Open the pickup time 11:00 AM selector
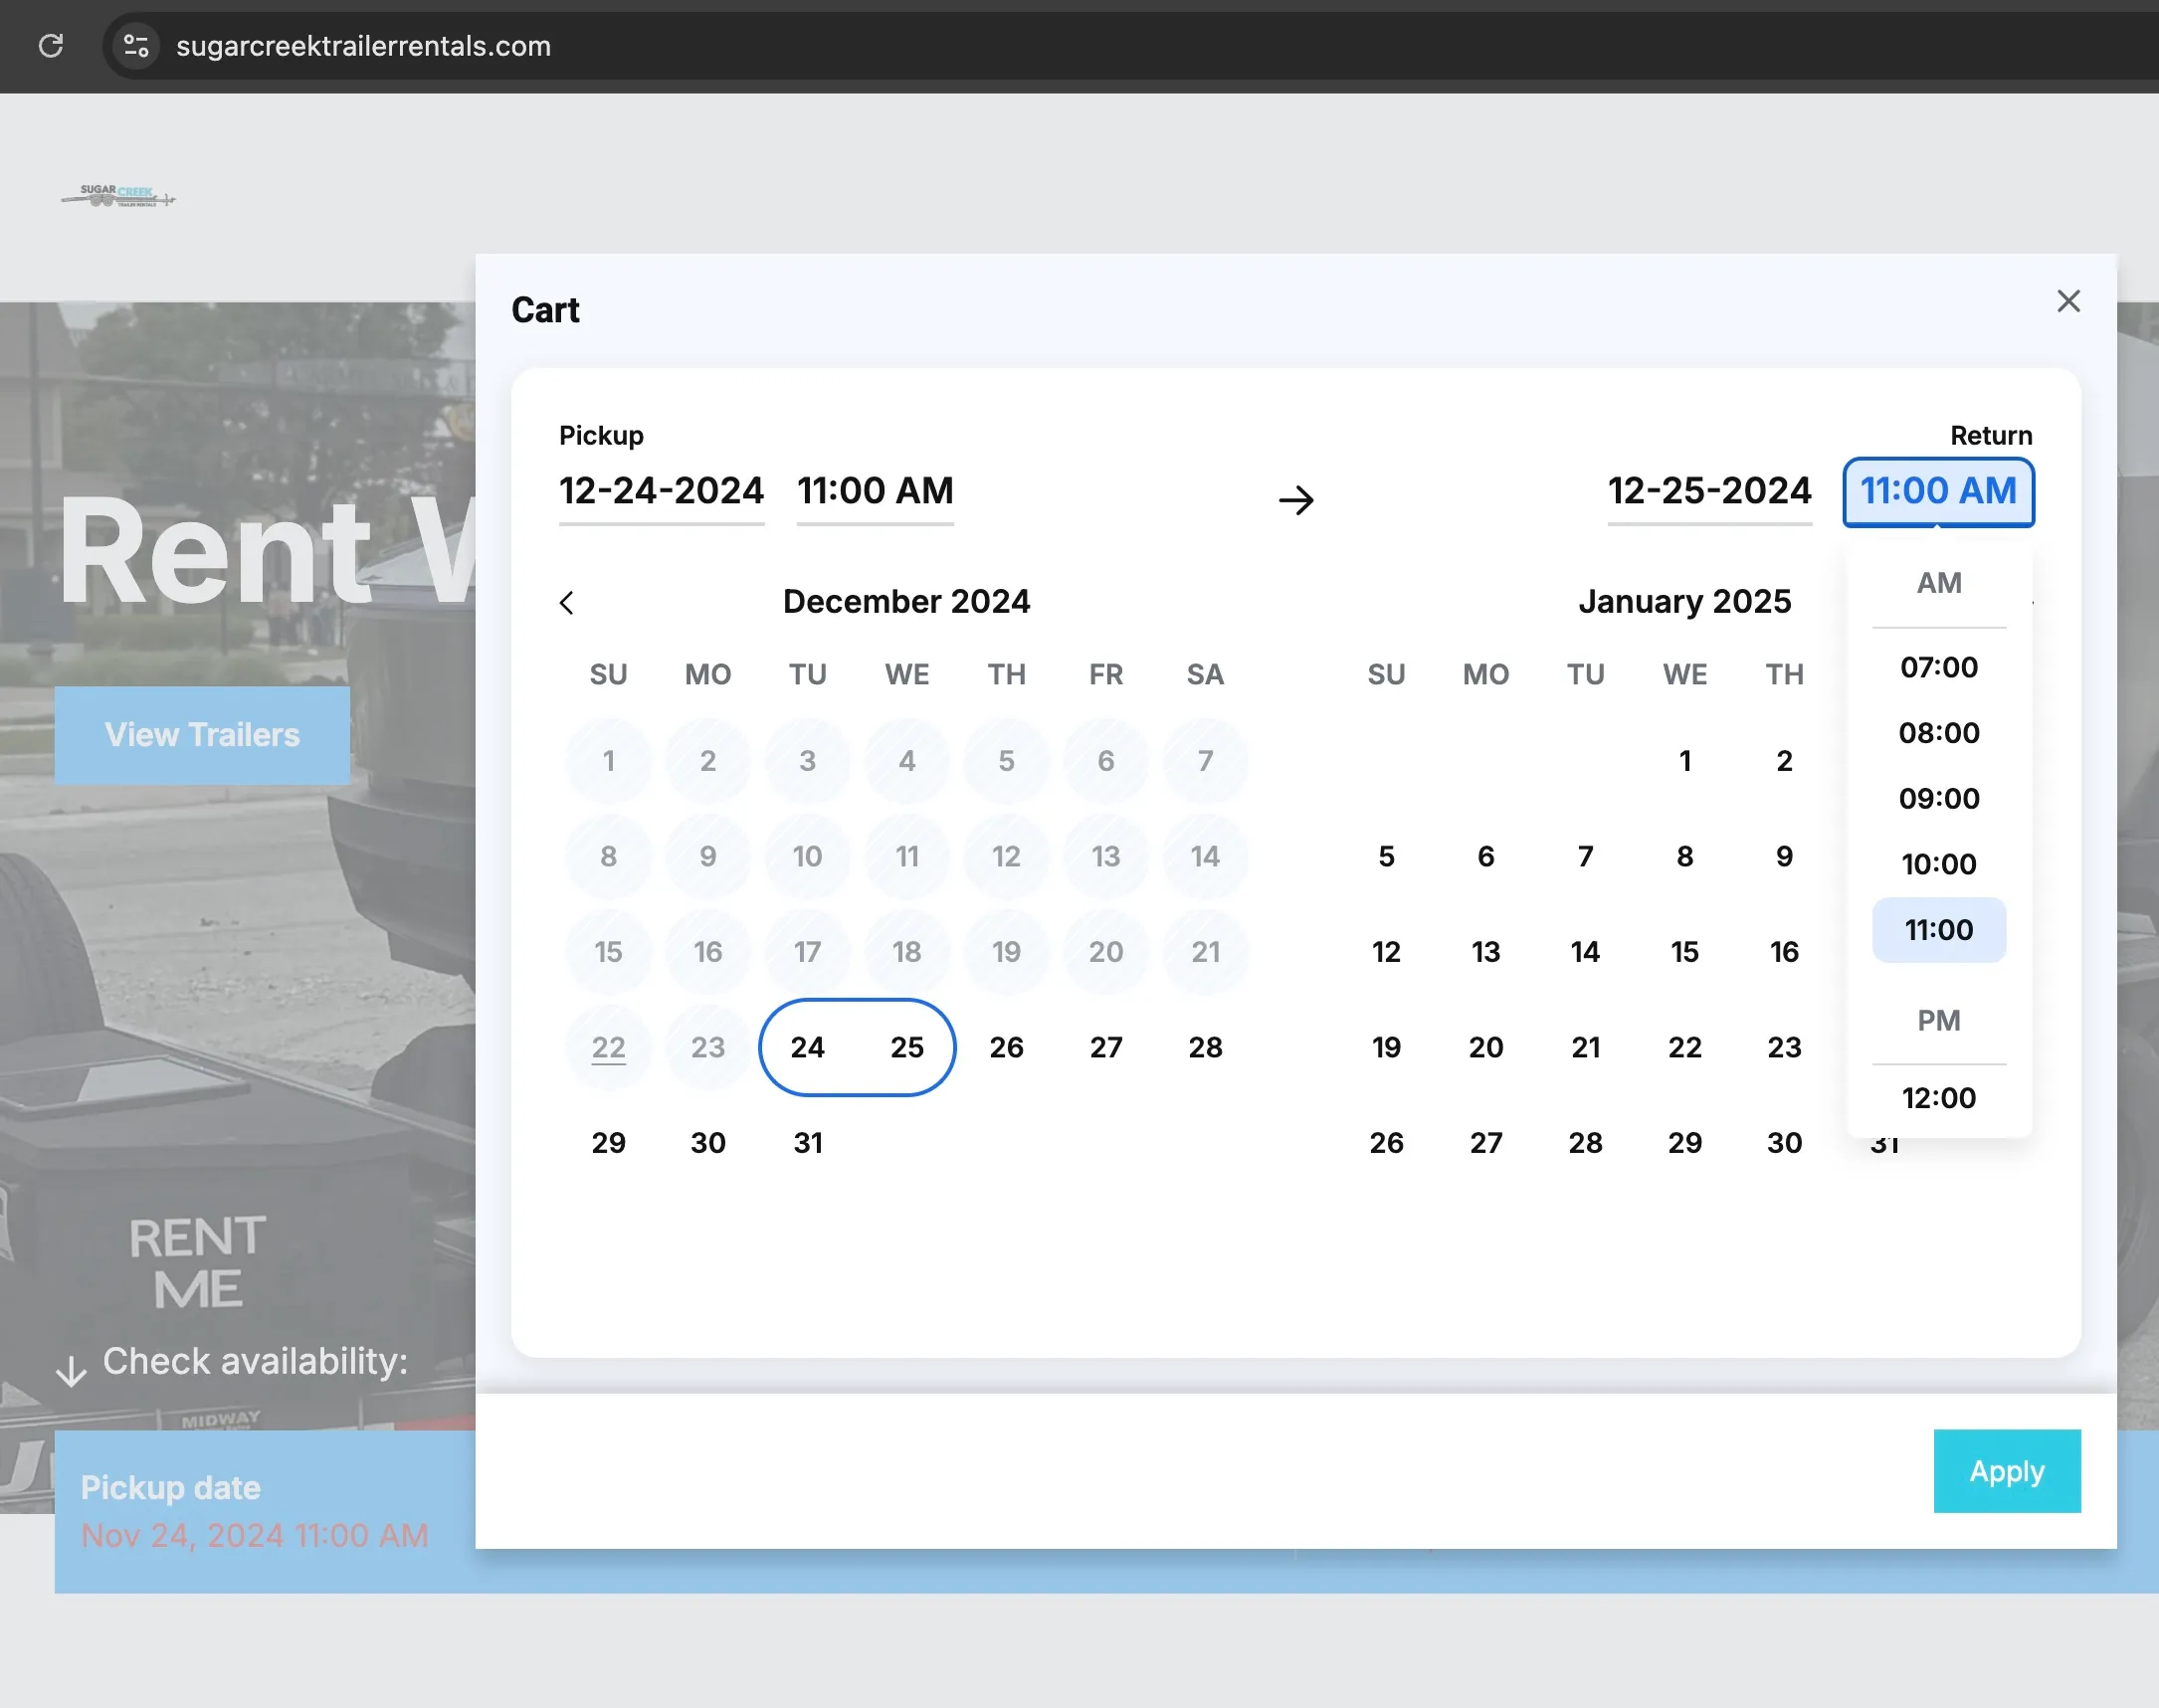The image size is (2159, 1708). 874,491
